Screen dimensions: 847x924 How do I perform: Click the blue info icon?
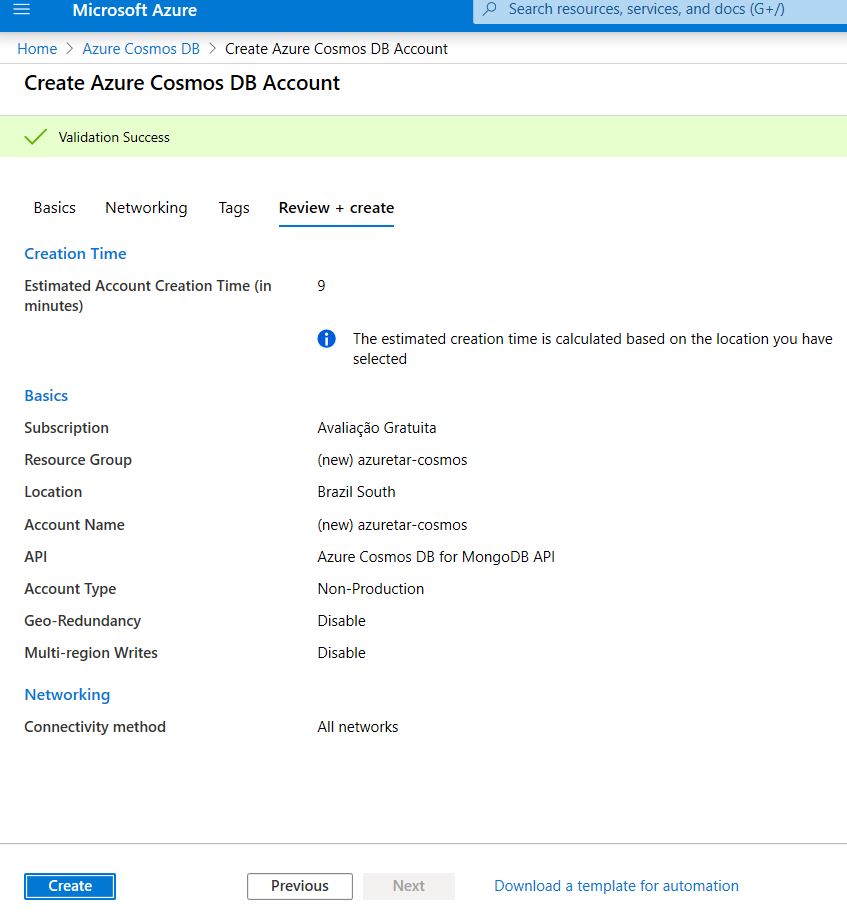point(327,339)
